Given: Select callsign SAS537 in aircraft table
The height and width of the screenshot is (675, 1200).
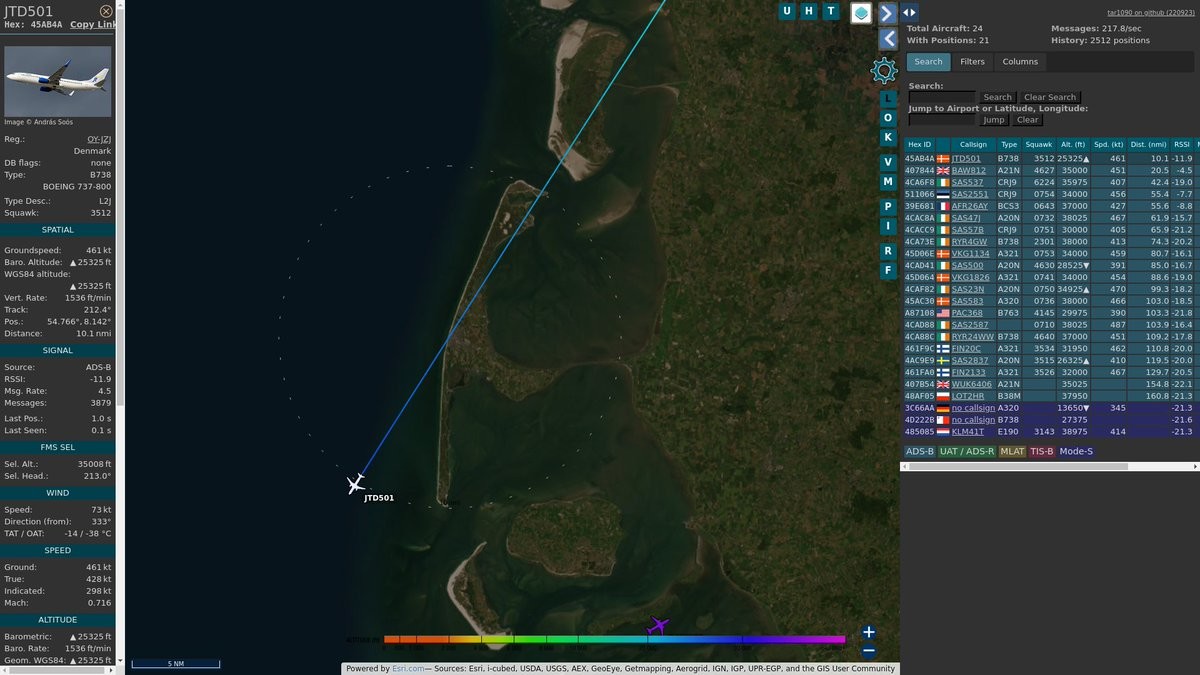Looking at the screenshot, I should [x=967, y=182].
